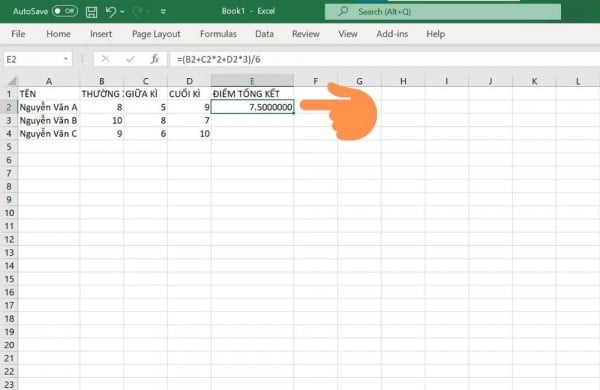Image resolution: width=600 pixels, height=390 pixels.
Task: Select column B header
Action: [x=102, y=81]
